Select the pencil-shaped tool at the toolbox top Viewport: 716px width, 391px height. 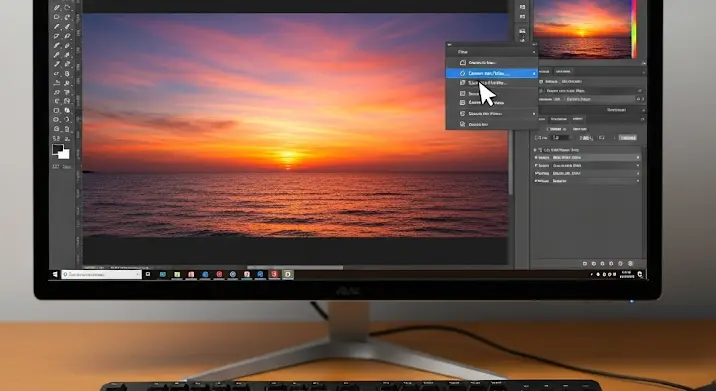57,7
